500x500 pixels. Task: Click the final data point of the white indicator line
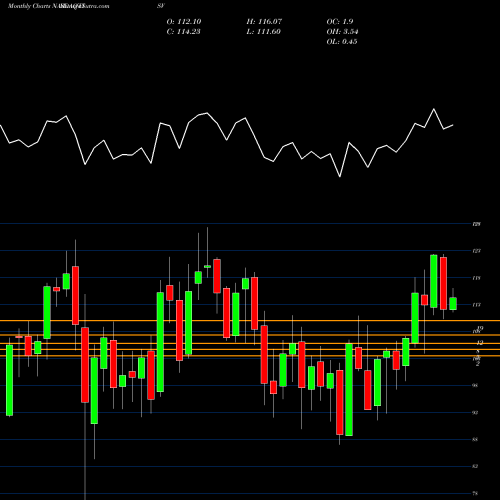pyautogui.click(x=453, y=125)
